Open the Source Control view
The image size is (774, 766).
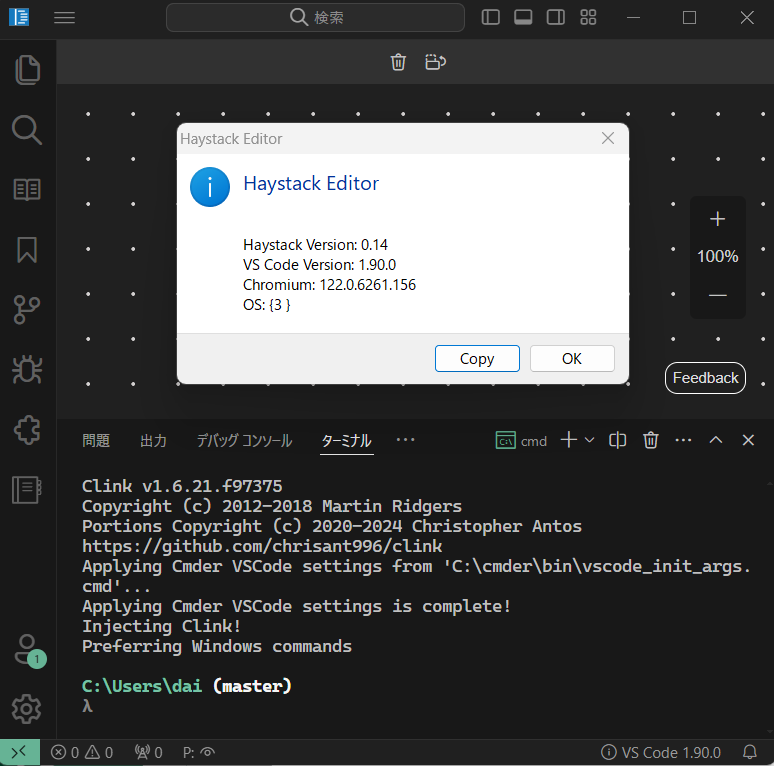pos(27,309)
